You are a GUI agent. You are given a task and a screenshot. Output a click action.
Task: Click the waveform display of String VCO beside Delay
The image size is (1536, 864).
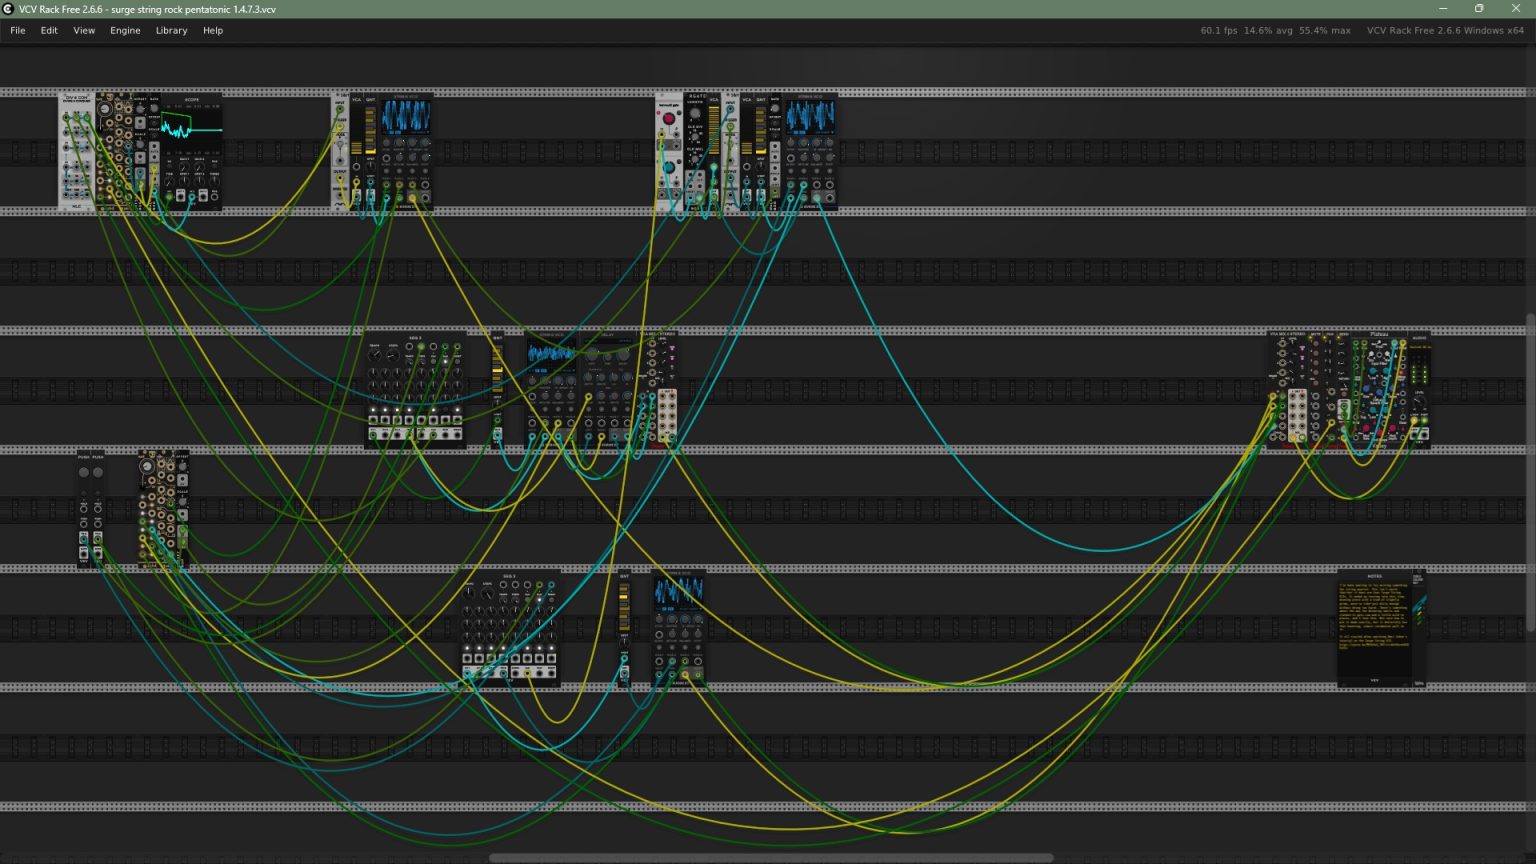tap(551, 354)
